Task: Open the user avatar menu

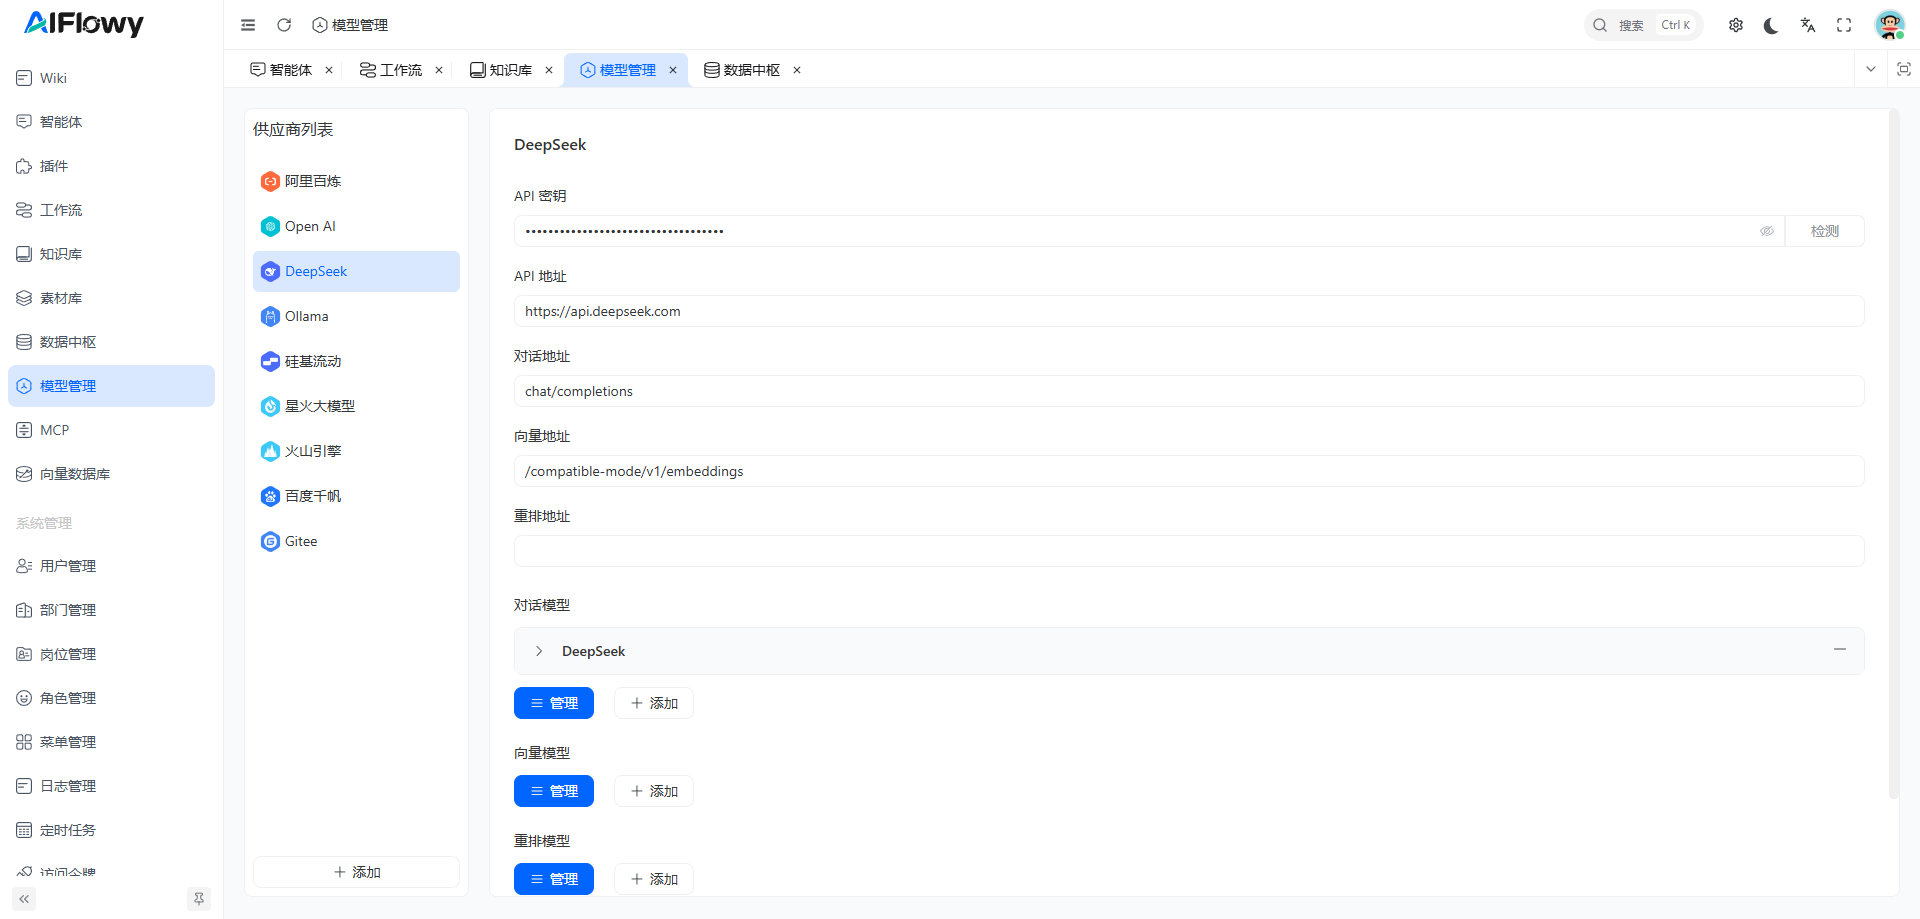Action: click(1889, 25)
